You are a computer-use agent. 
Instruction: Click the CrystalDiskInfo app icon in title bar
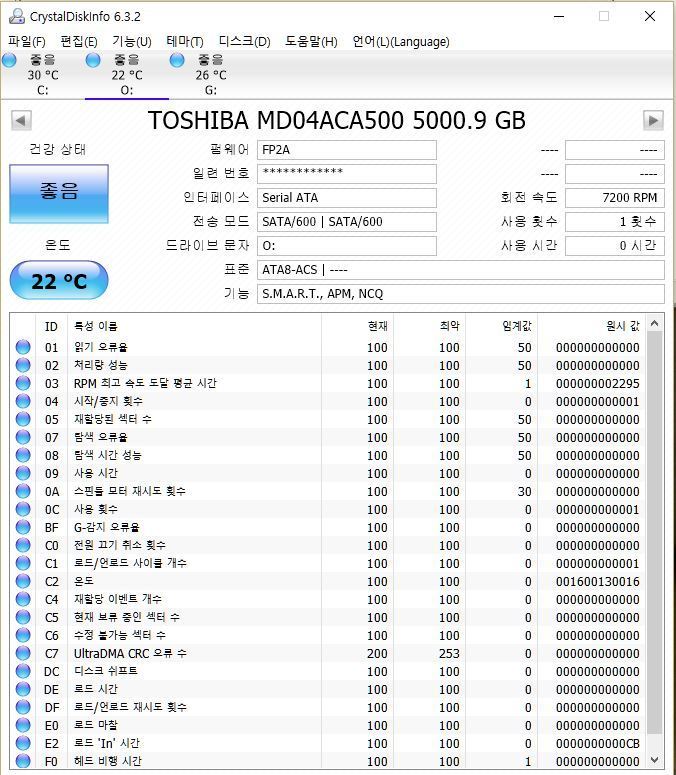(x=17, y=16)
